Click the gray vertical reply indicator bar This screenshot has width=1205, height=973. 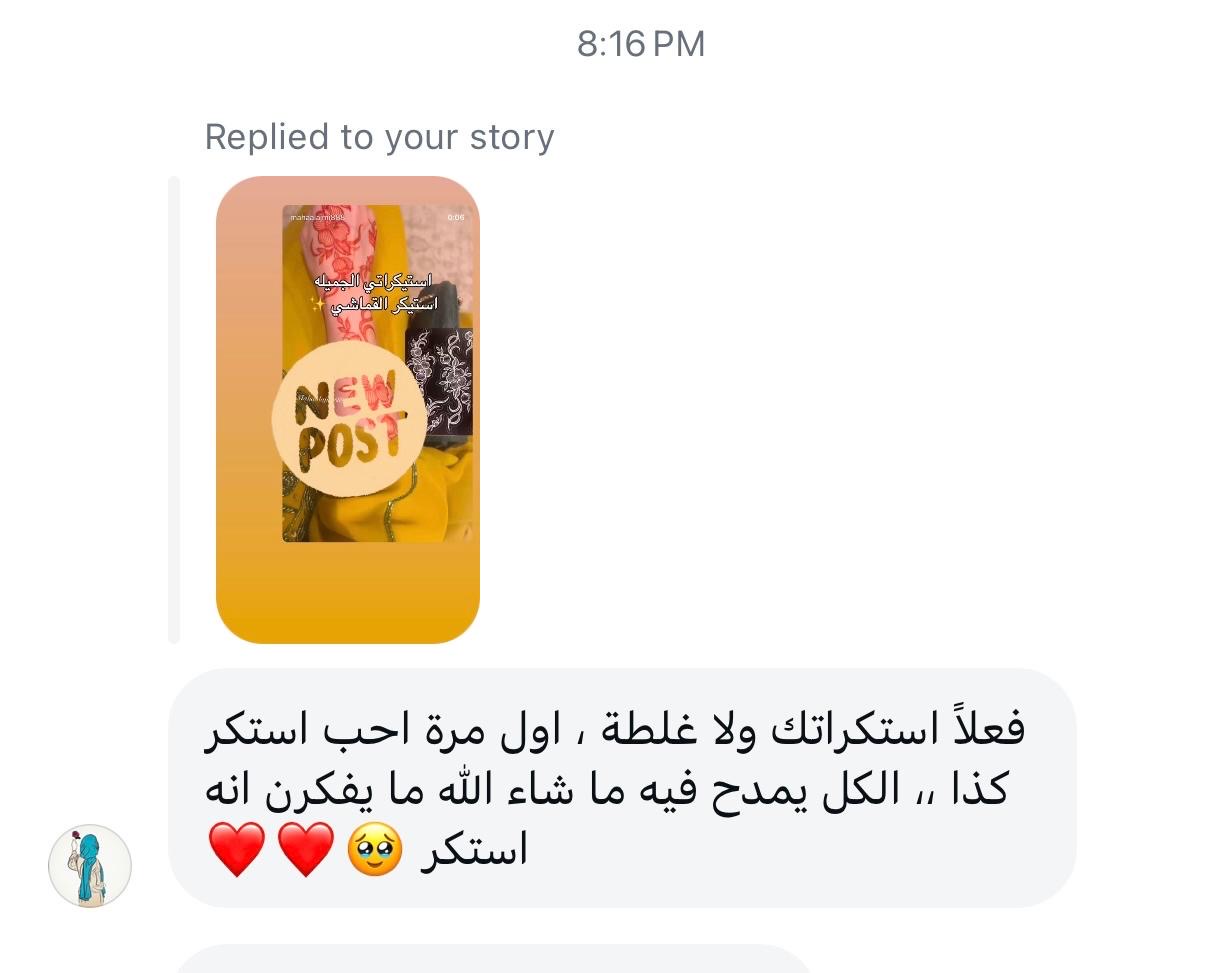point(174,410)
